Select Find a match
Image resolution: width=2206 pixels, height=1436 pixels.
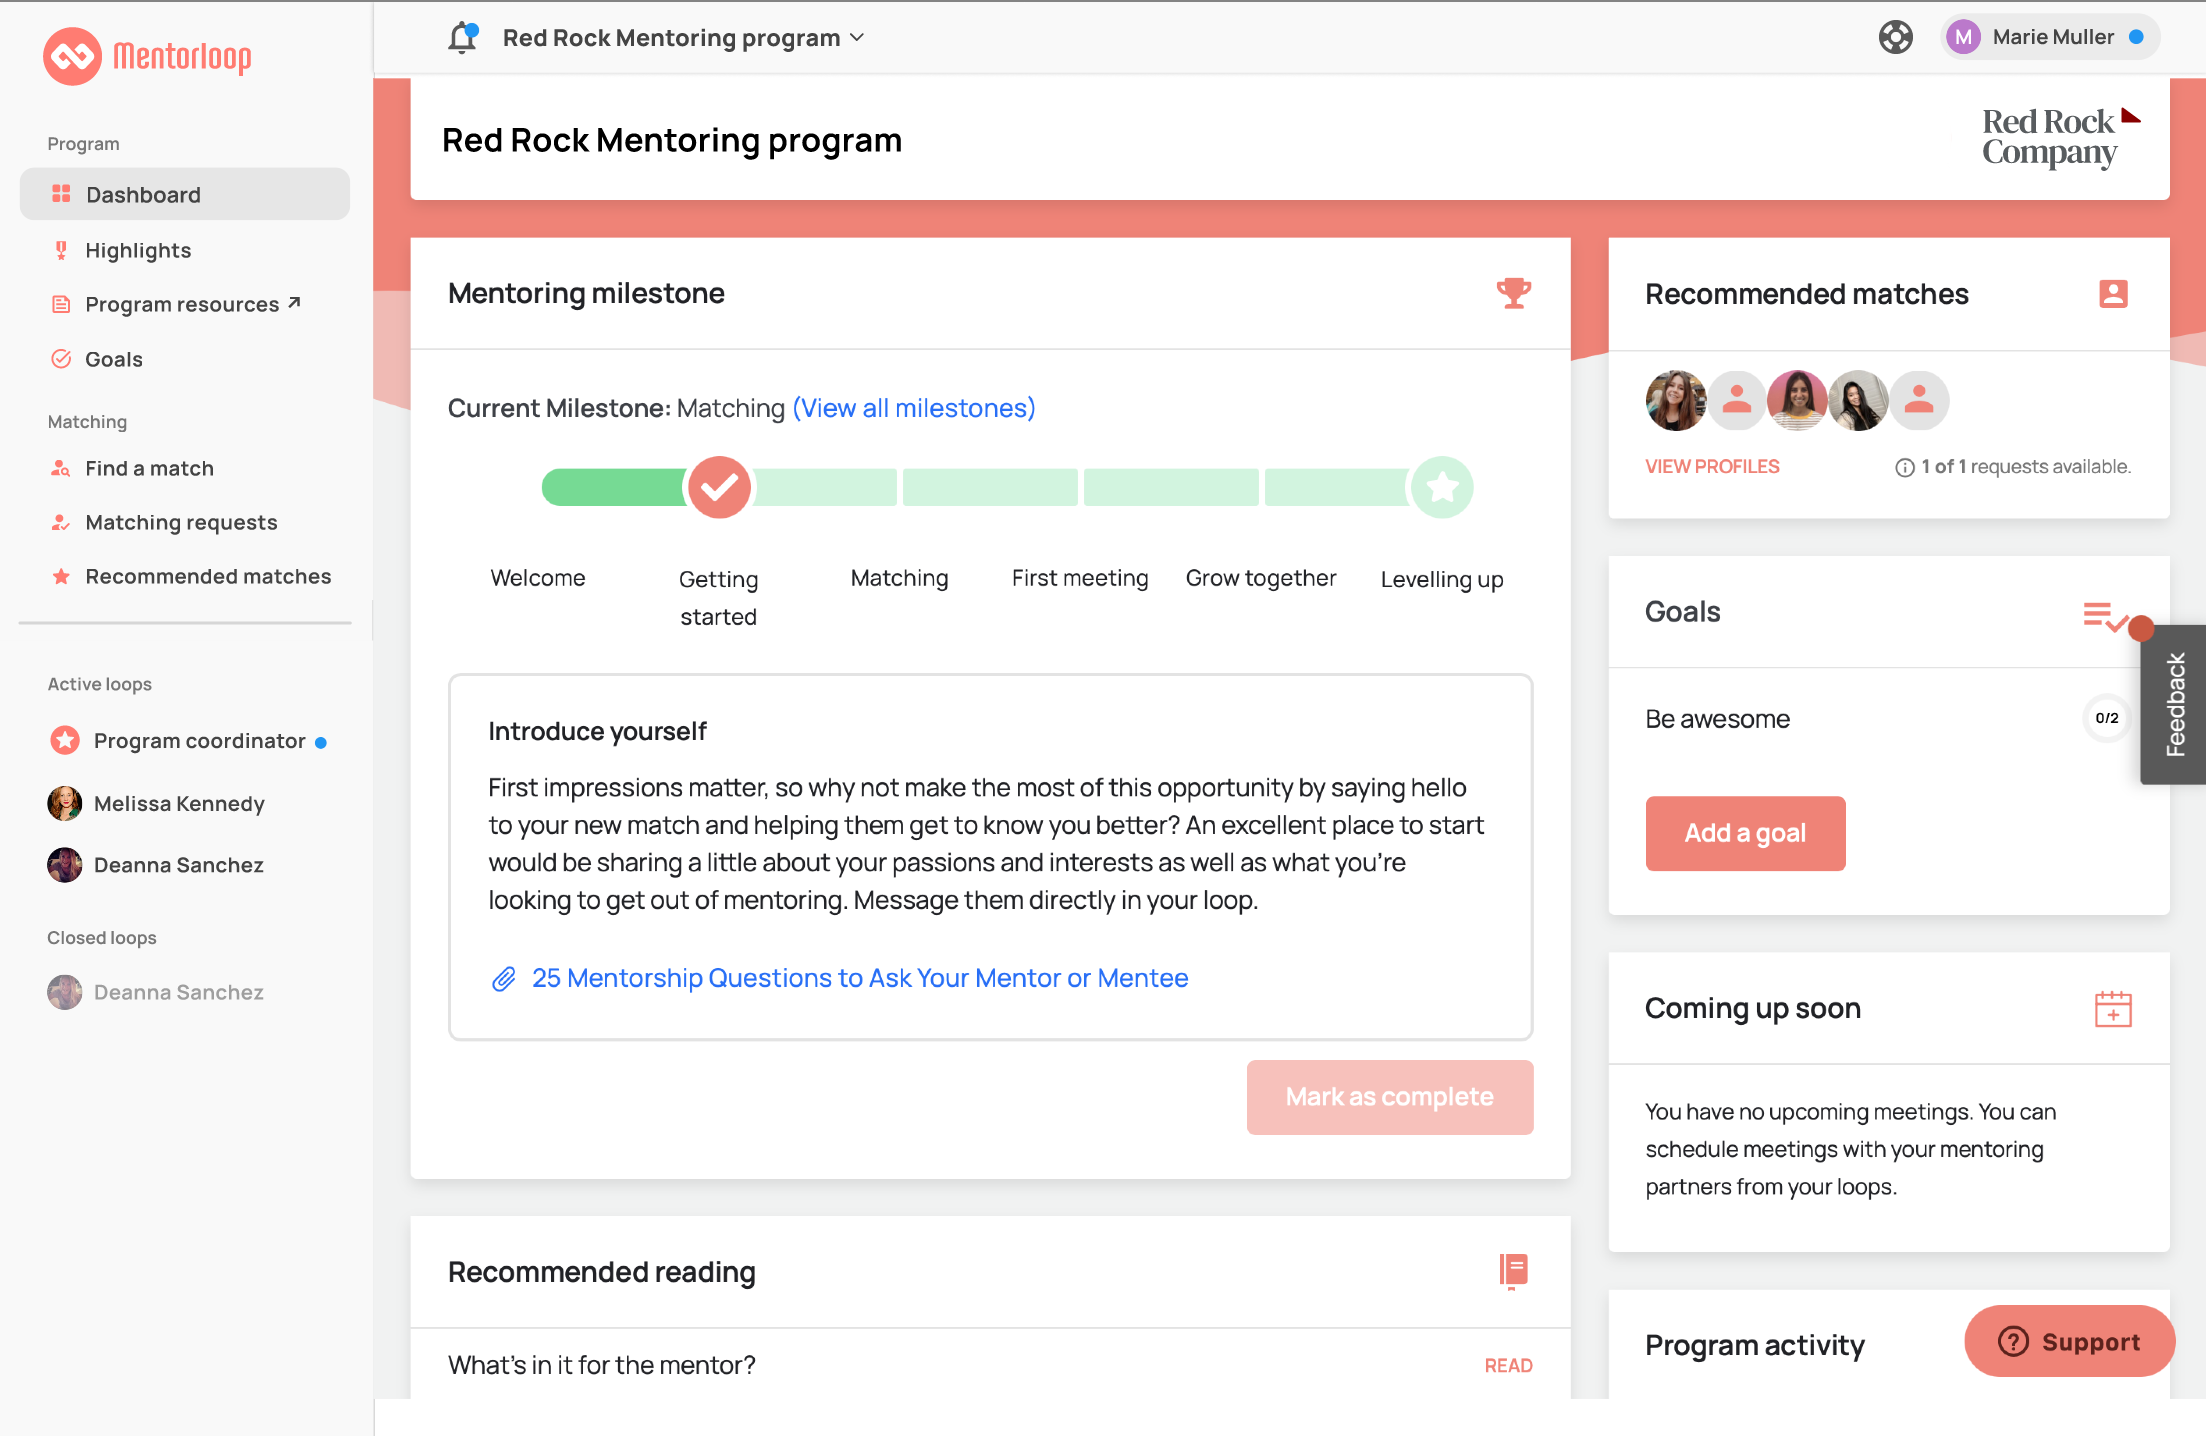click(150, 468)
